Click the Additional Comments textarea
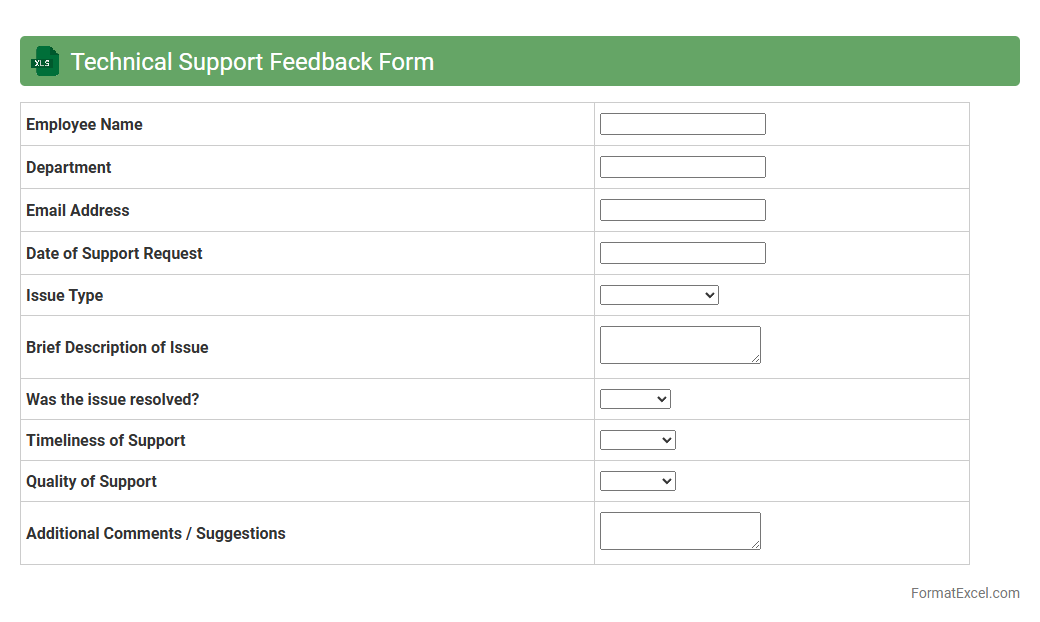 click(680, 531)
